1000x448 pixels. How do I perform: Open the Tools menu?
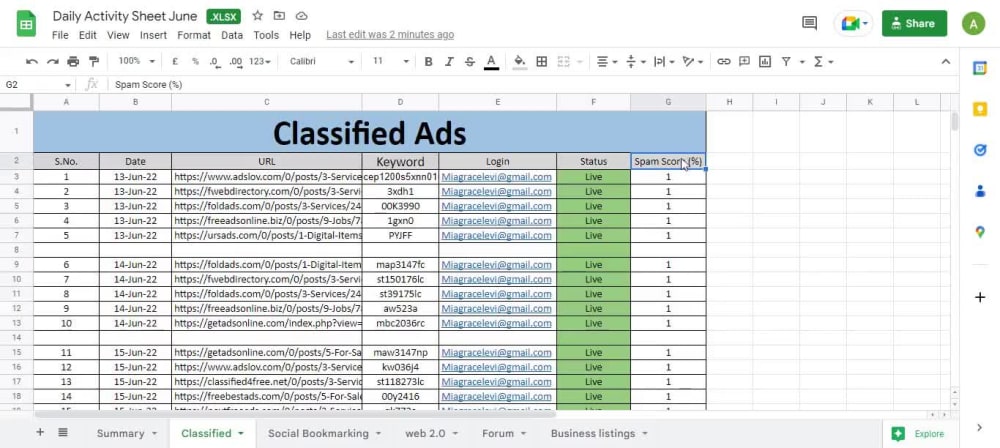coord(266,35)
